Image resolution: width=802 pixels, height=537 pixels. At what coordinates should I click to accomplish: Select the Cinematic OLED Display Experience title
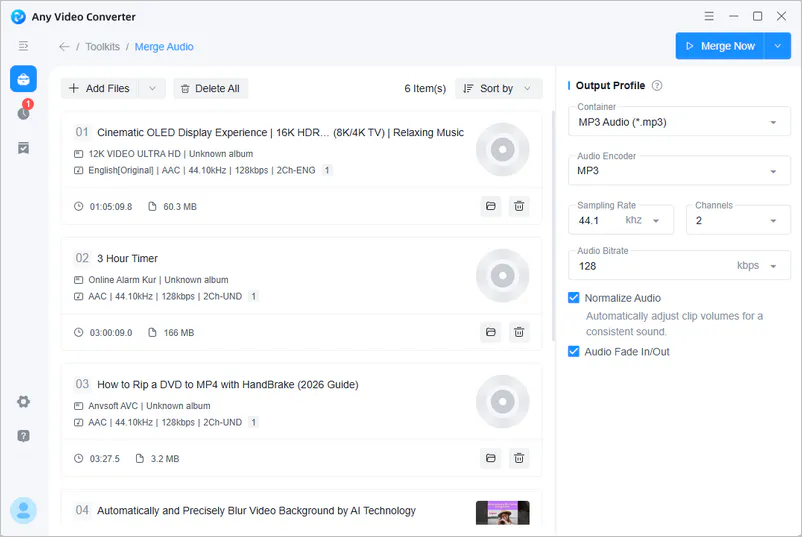(x=280, y=132)
